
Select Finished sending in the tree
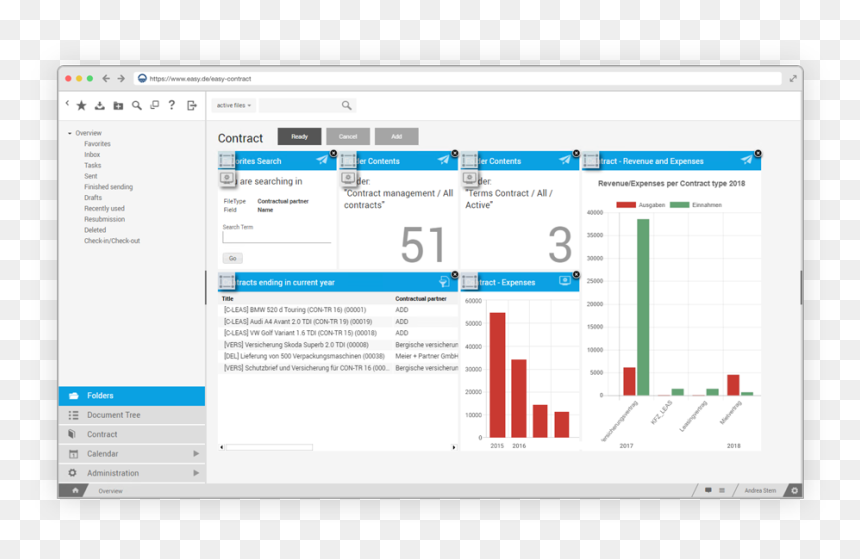point(109,187)
